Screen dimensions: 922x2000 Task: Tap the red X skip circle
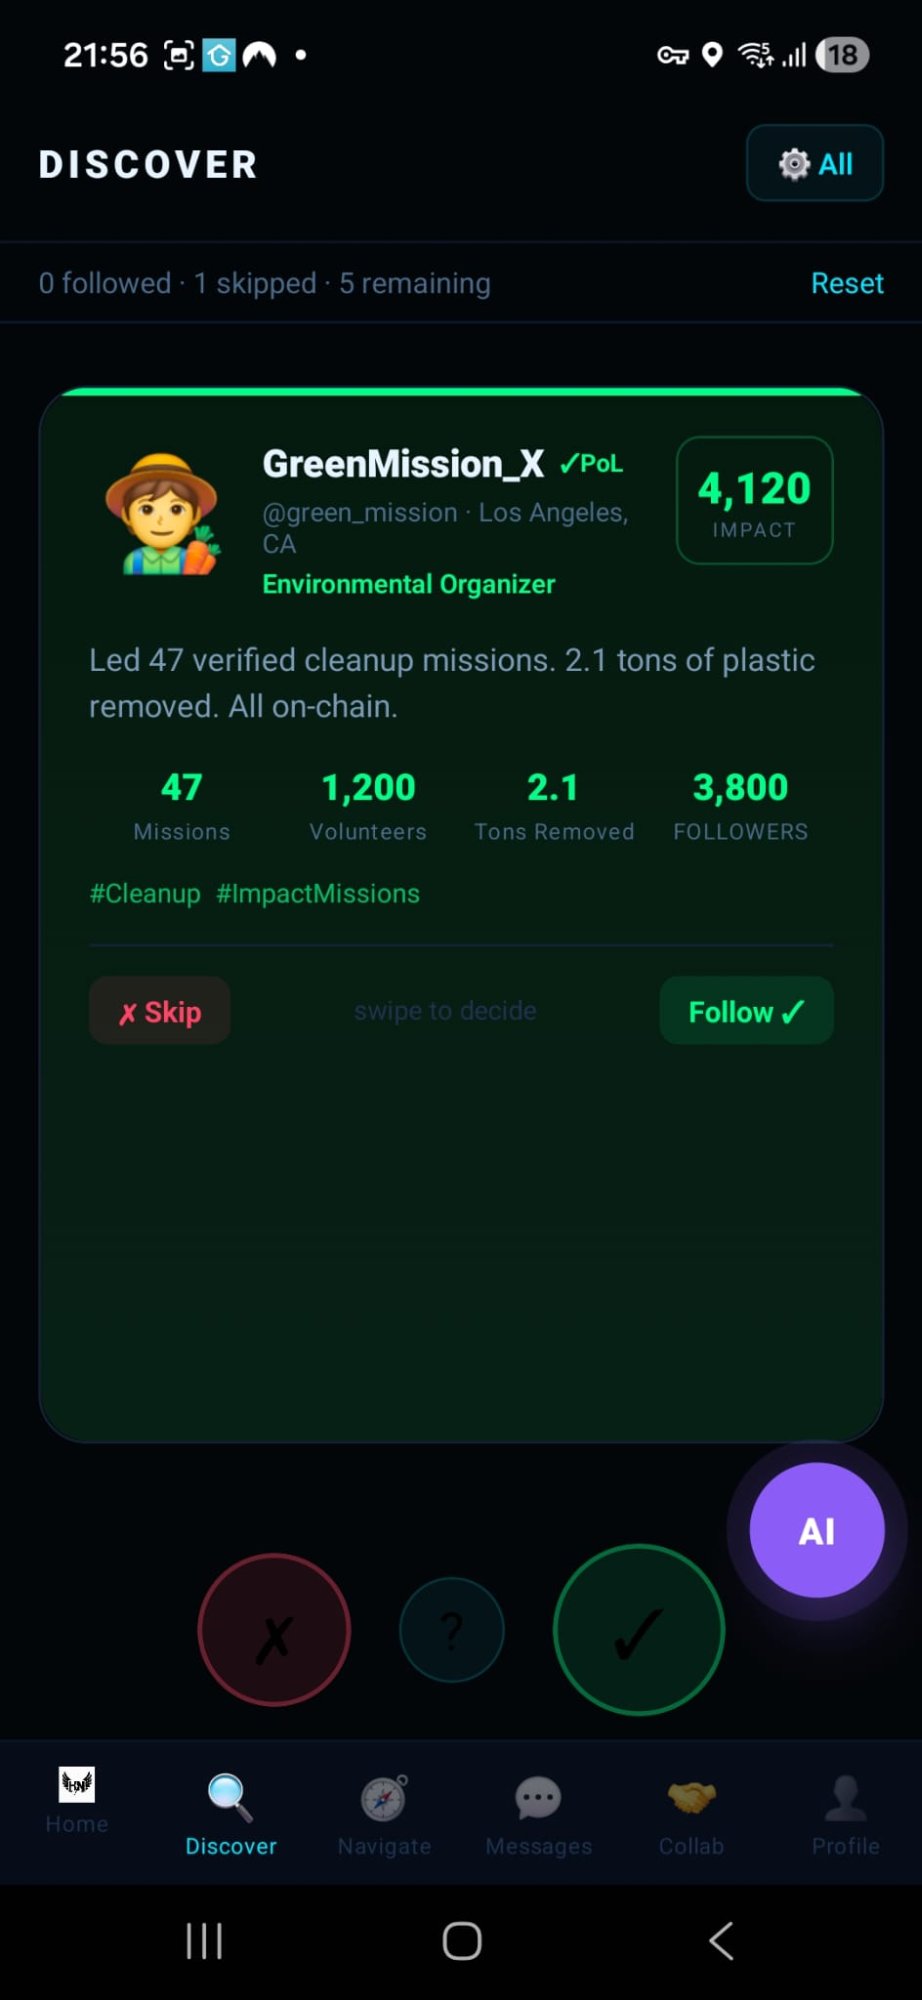tap(274, 1629)
